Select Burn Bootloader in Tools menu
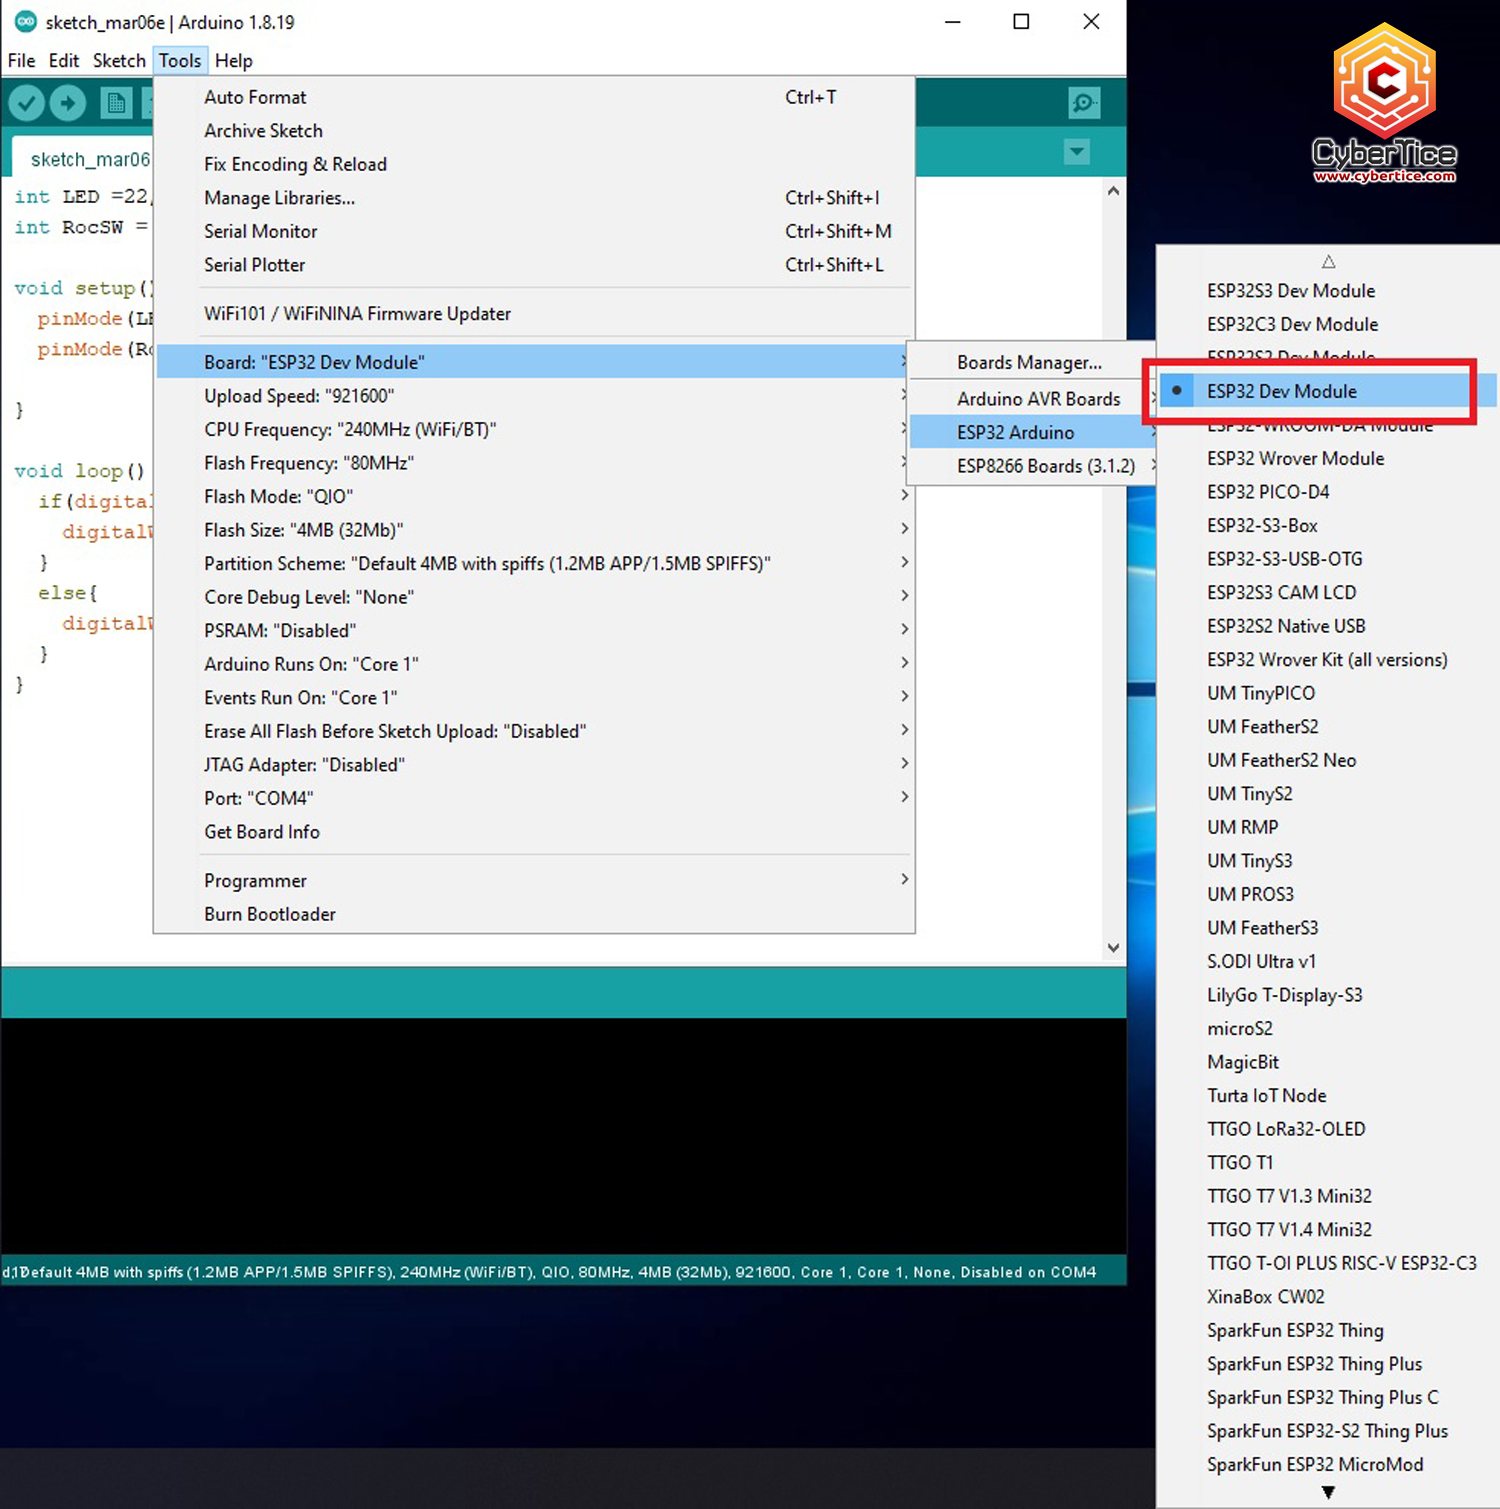1500x1509 pixels. (269, 913)
